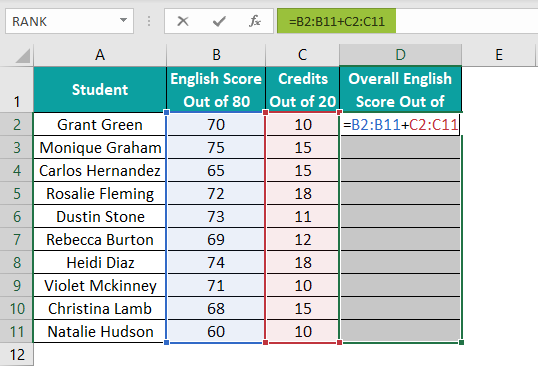This screenshot has width=538, height=366.
Task: Open the Name Box dropdown arrow
Action: [123, 20]
